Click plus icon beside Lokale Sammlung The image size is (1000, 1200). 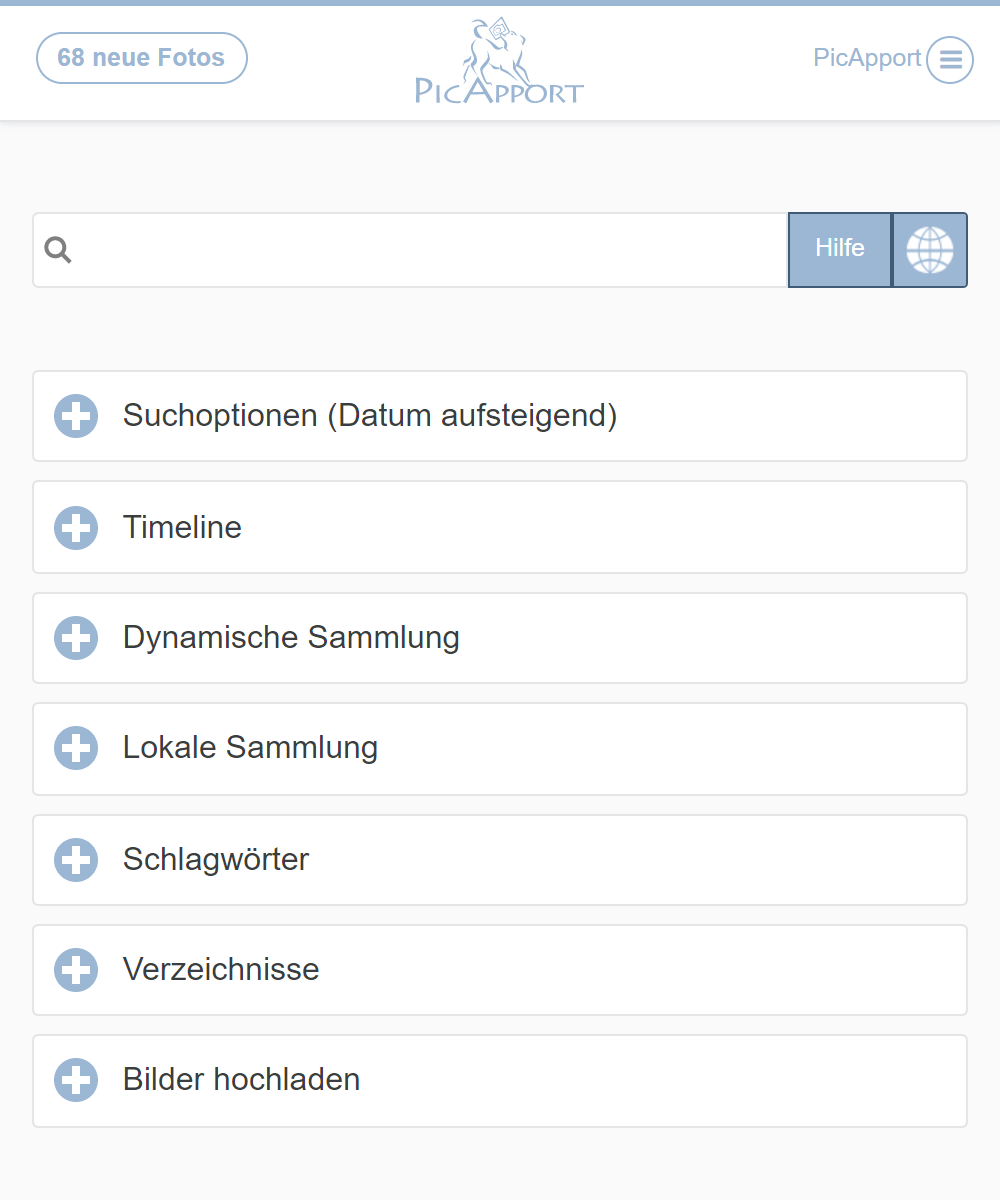tap(76, 748)
